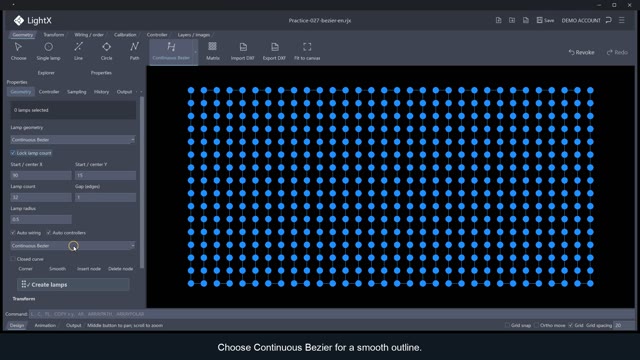The height and width of the screenshot is (360, 640).
Task: Open the Controller ribbon tab
Action: click(157, 35)
